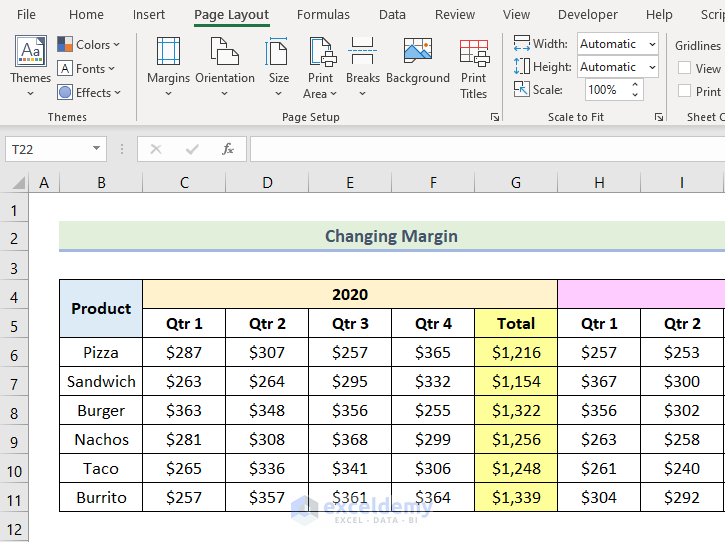Select Taco Qtr 2 cell $336
This screenshot has height=542, width=725.
(x=267, y=468)
